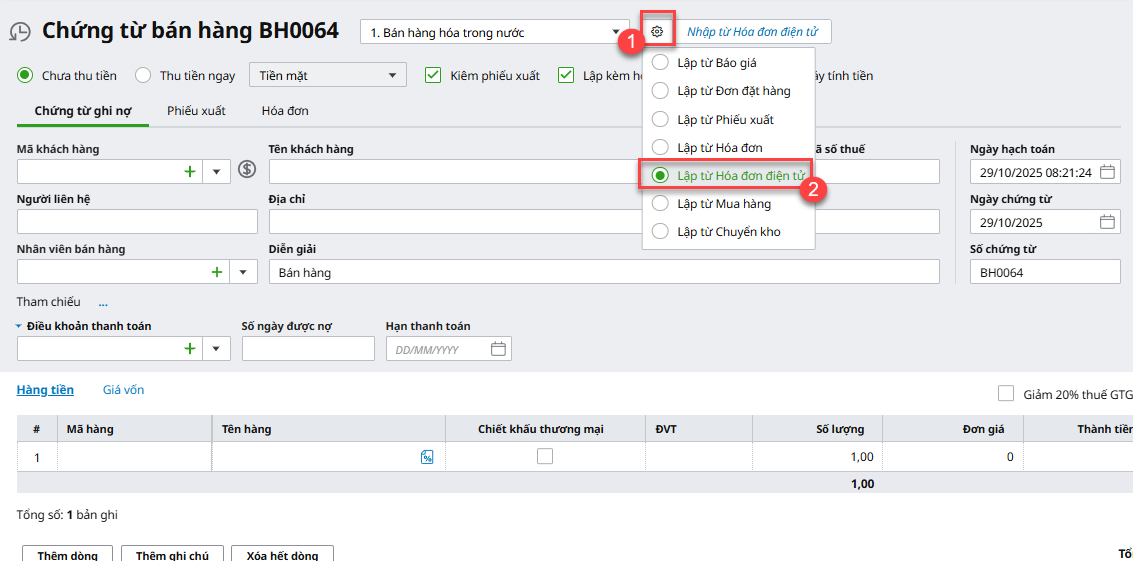Toggle Kiêm phiếu xuất checkbox
Viewport: 1133px width, 561px height.
433,75
